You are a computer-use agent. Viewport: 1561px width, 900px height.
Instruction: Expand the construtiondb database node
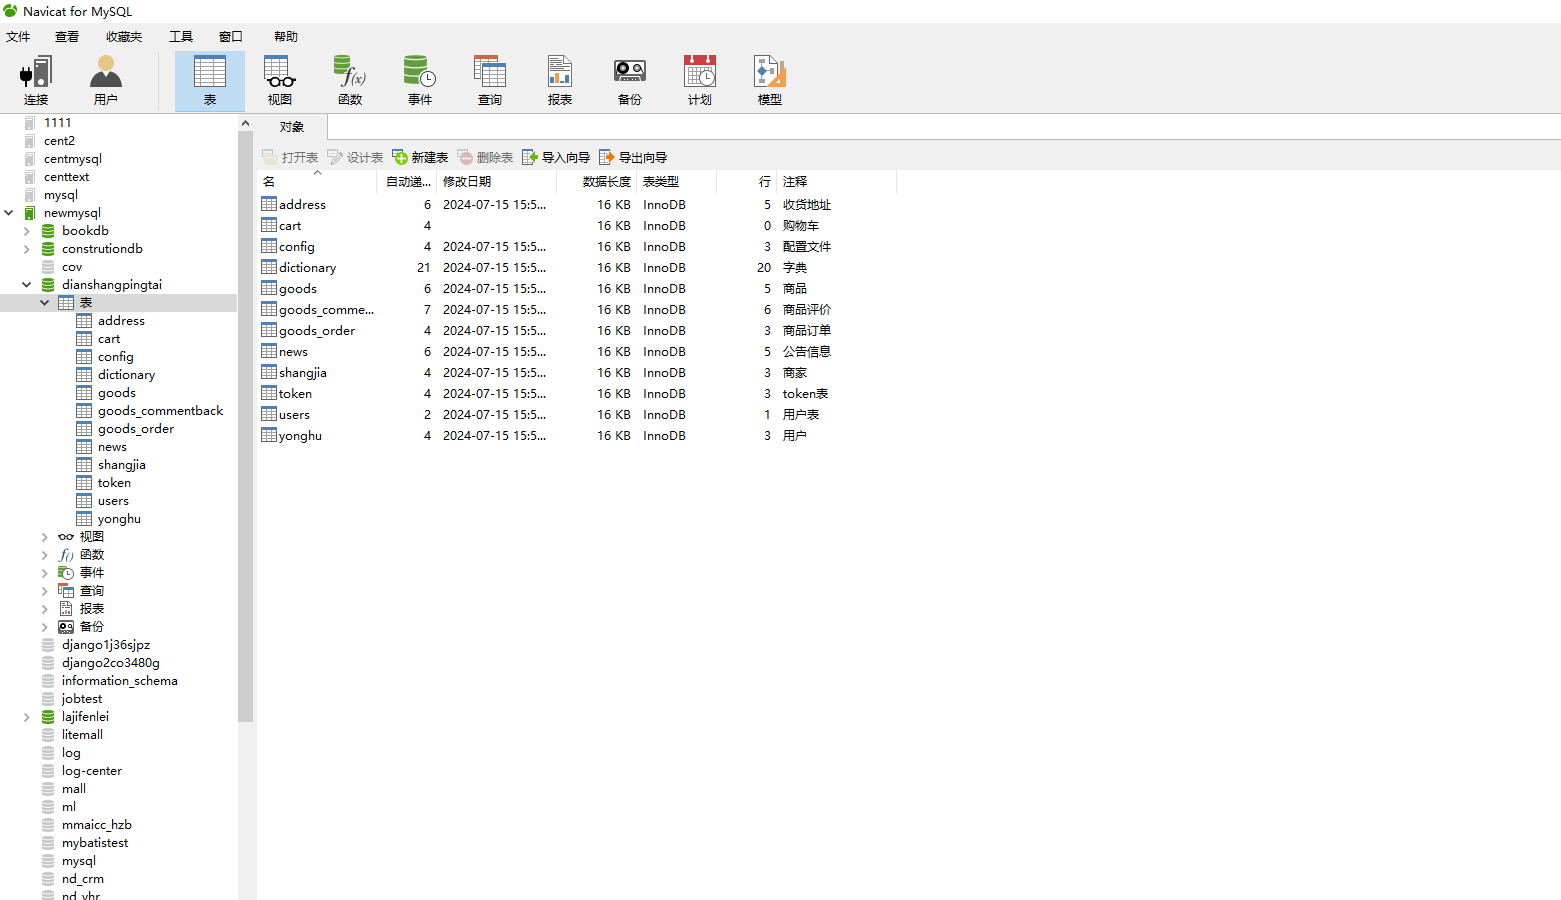click(x=27, y=249)
